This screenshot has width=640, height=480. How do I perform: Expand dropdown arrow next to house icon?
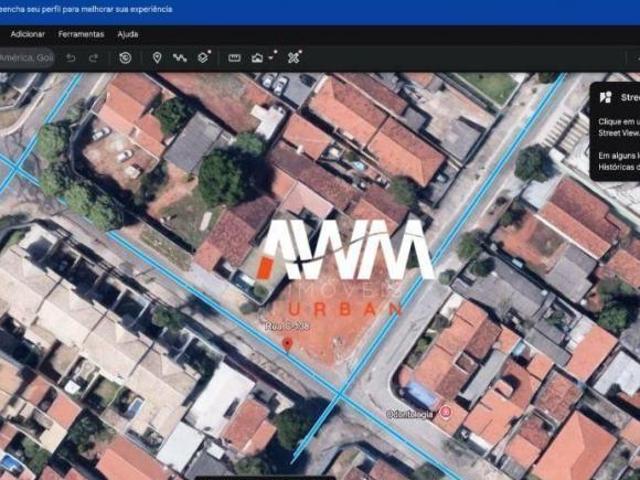point(272,56)
